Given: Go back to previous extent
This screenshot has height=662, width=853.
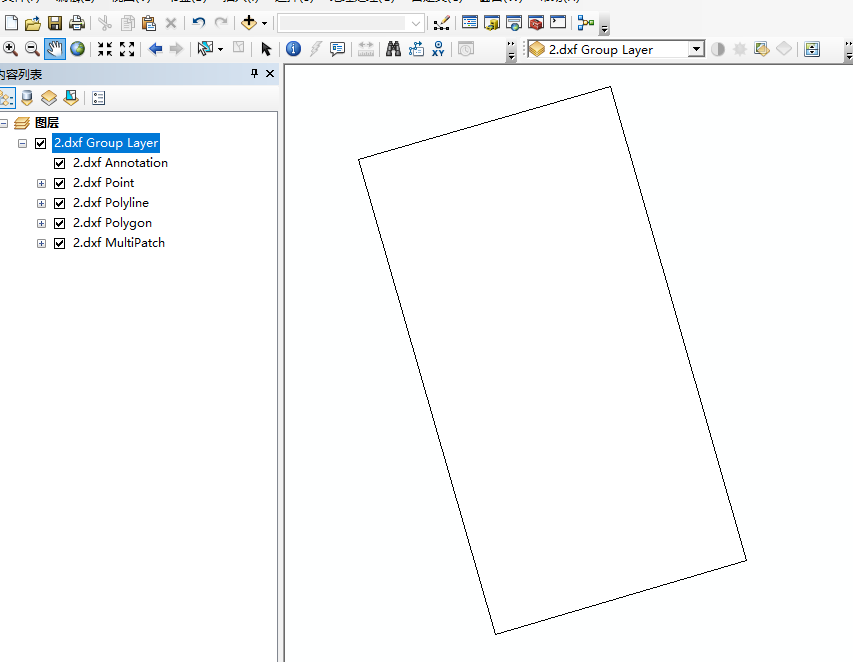Looking at the screenshot, I should (x=155, y=49).
